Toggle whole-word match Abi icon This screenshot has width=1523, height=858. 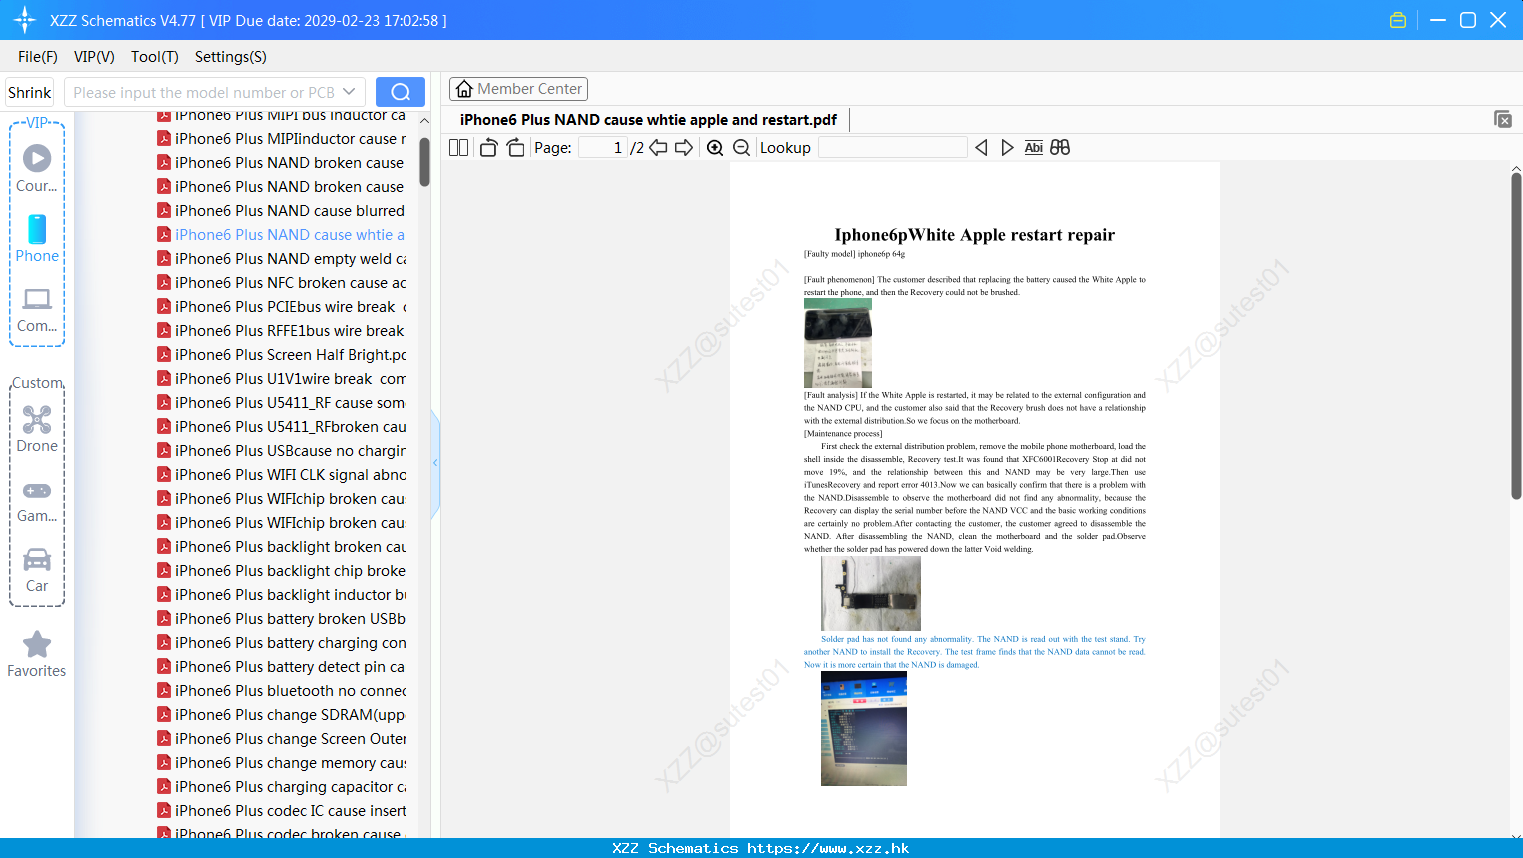pyautogui.click(x=1034, y=148)
